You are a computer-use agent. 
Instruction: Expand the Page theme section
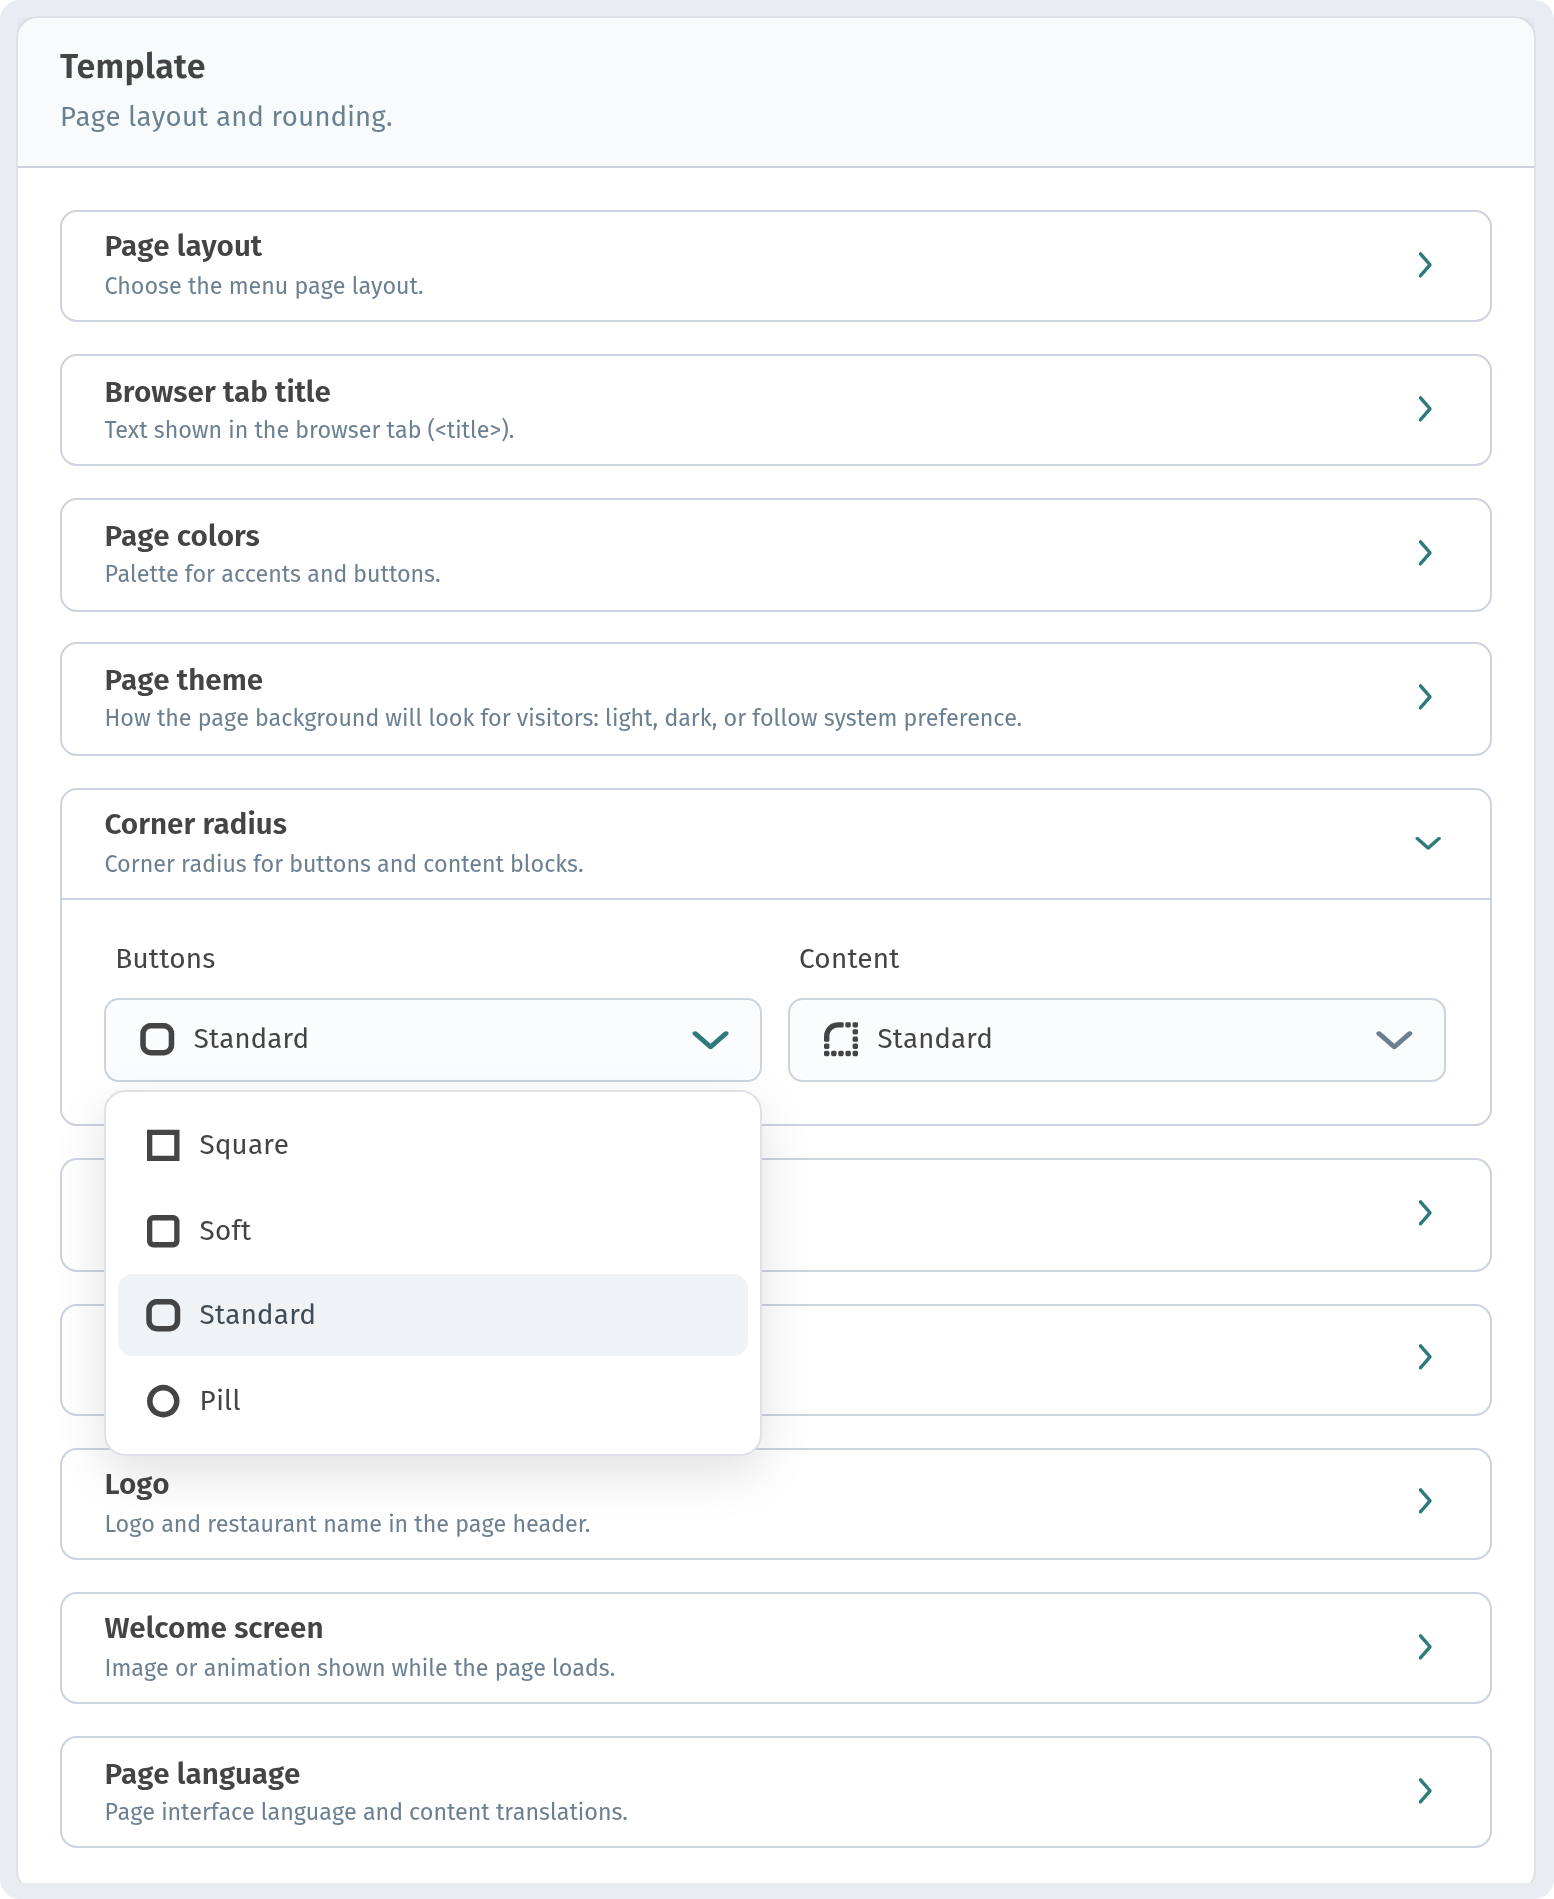(x=776, y=699)
